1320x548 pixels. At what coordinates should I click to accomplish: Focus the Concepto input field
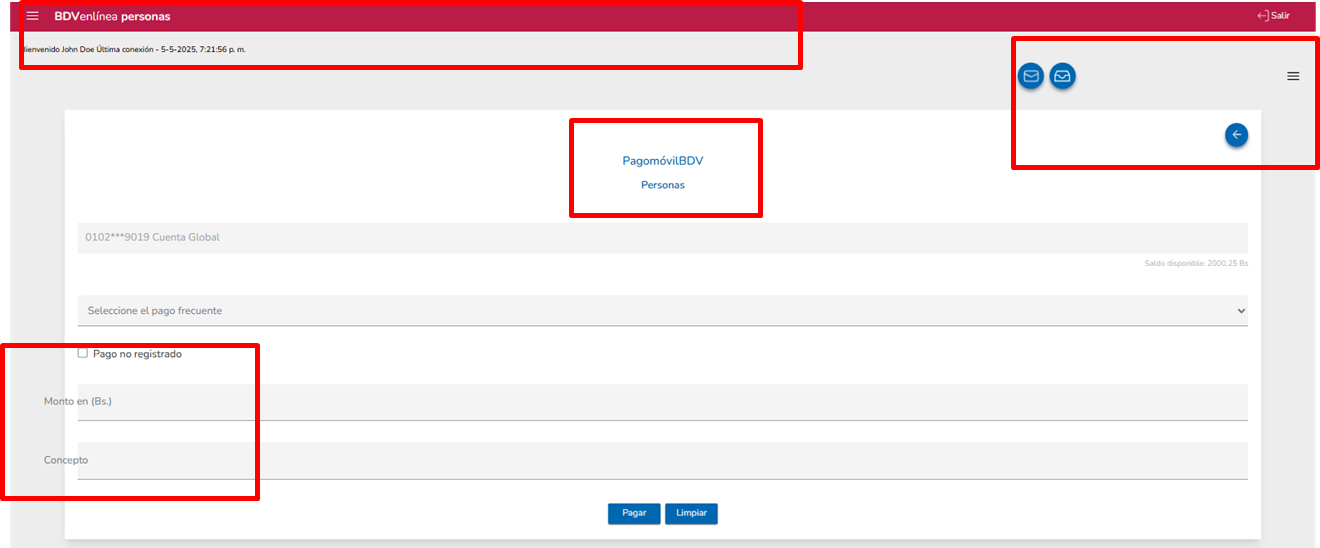(x=662, y=461)
